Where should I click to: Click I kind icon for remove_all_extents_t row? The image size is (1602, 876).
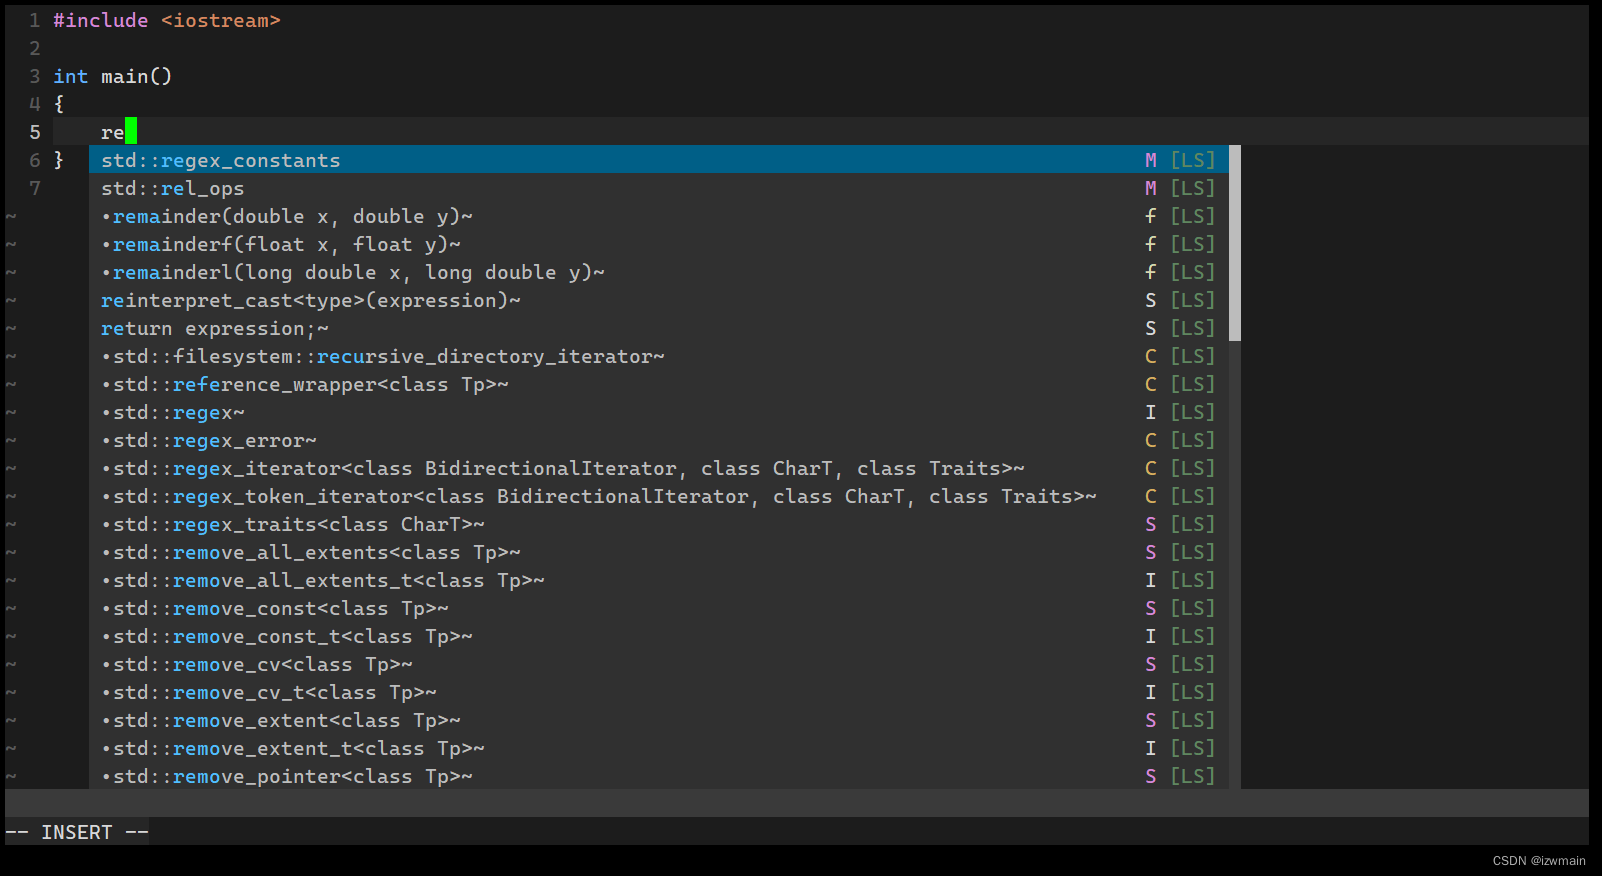click(1151, 580)
